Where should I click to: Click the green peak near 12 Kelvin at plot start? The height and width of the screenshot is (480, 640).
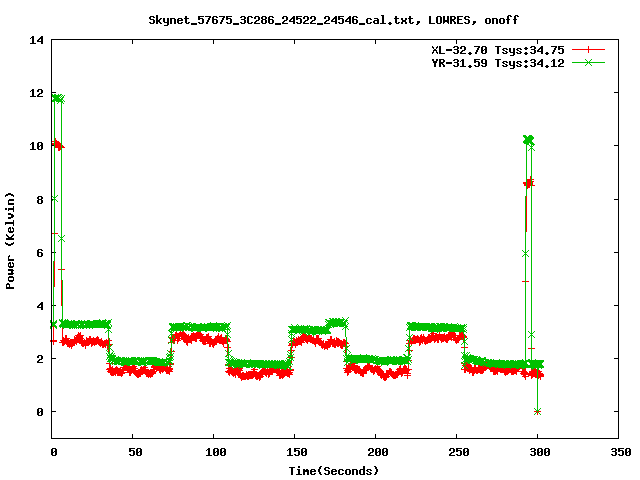point(58,98)
